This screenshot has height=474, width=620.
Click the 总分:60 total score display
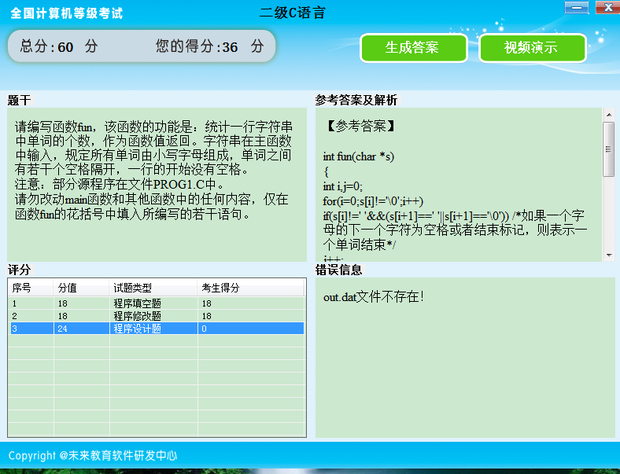pyautogui.click(x=59, y=47)
